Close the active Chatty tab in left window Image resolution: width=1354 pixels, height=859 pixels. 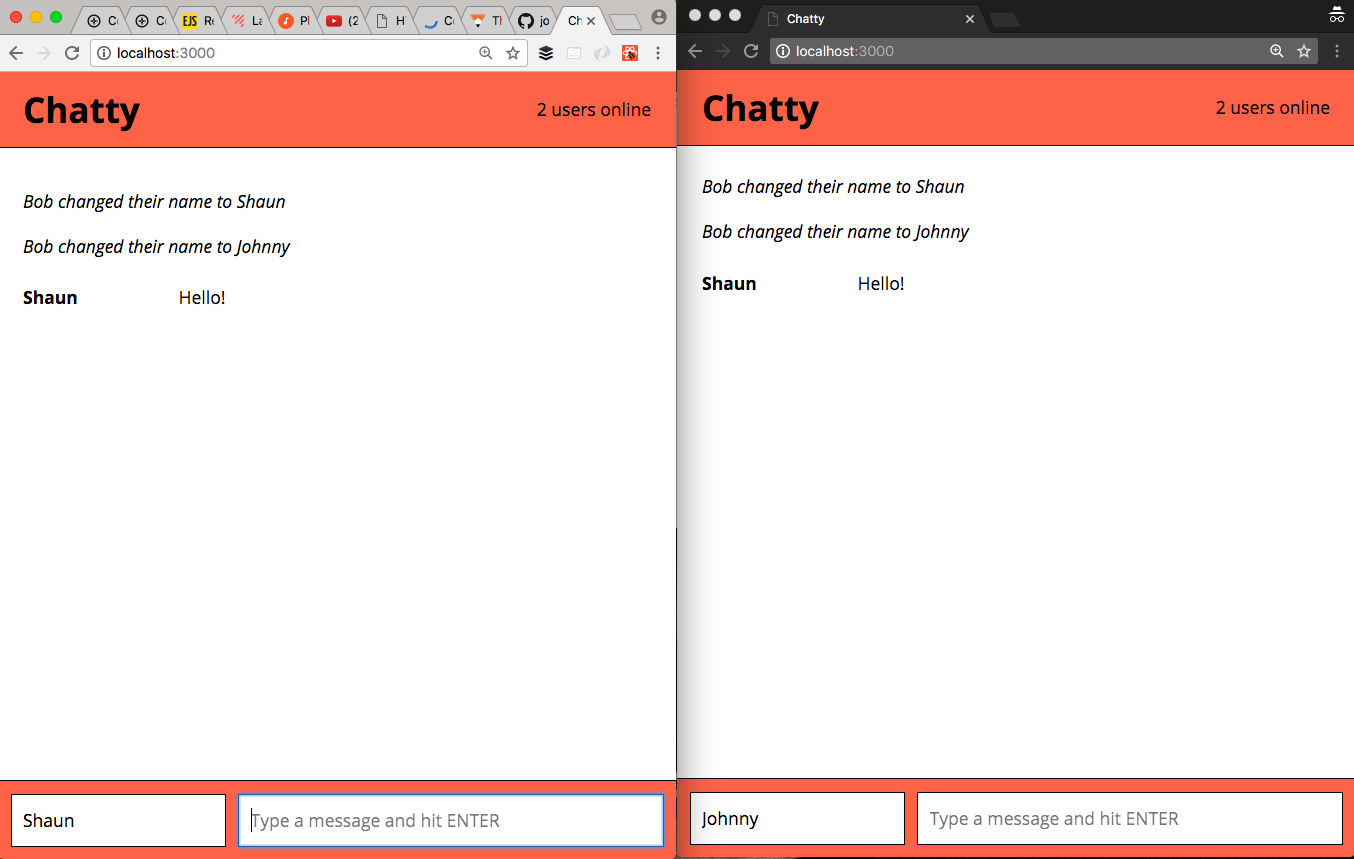point(591,21)
